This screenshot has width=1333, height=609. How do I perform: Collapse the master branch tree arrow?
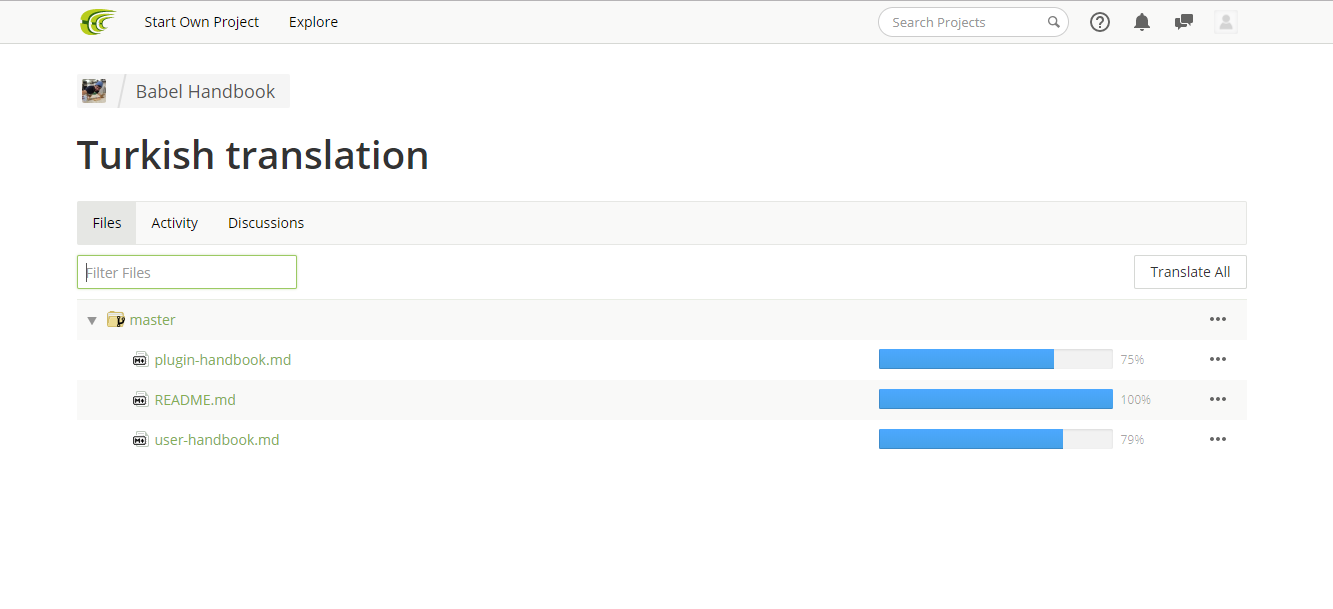(92, 321)
